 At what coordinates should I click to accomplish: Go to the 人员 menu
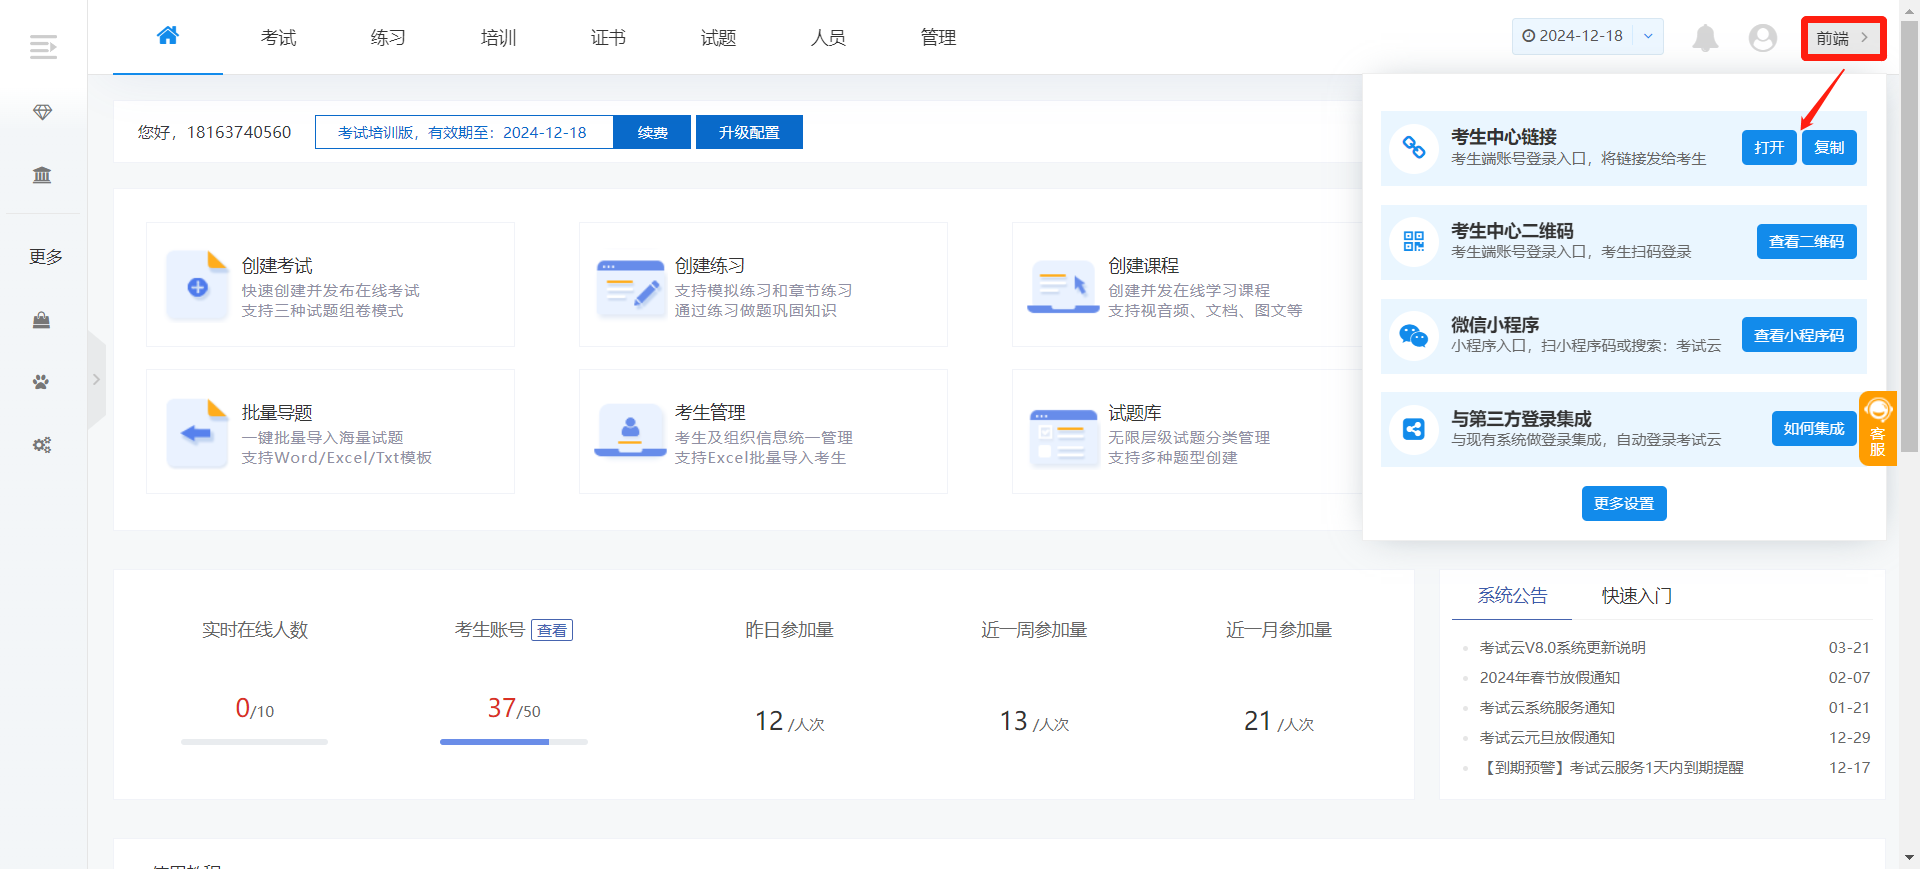coord(828,38)
